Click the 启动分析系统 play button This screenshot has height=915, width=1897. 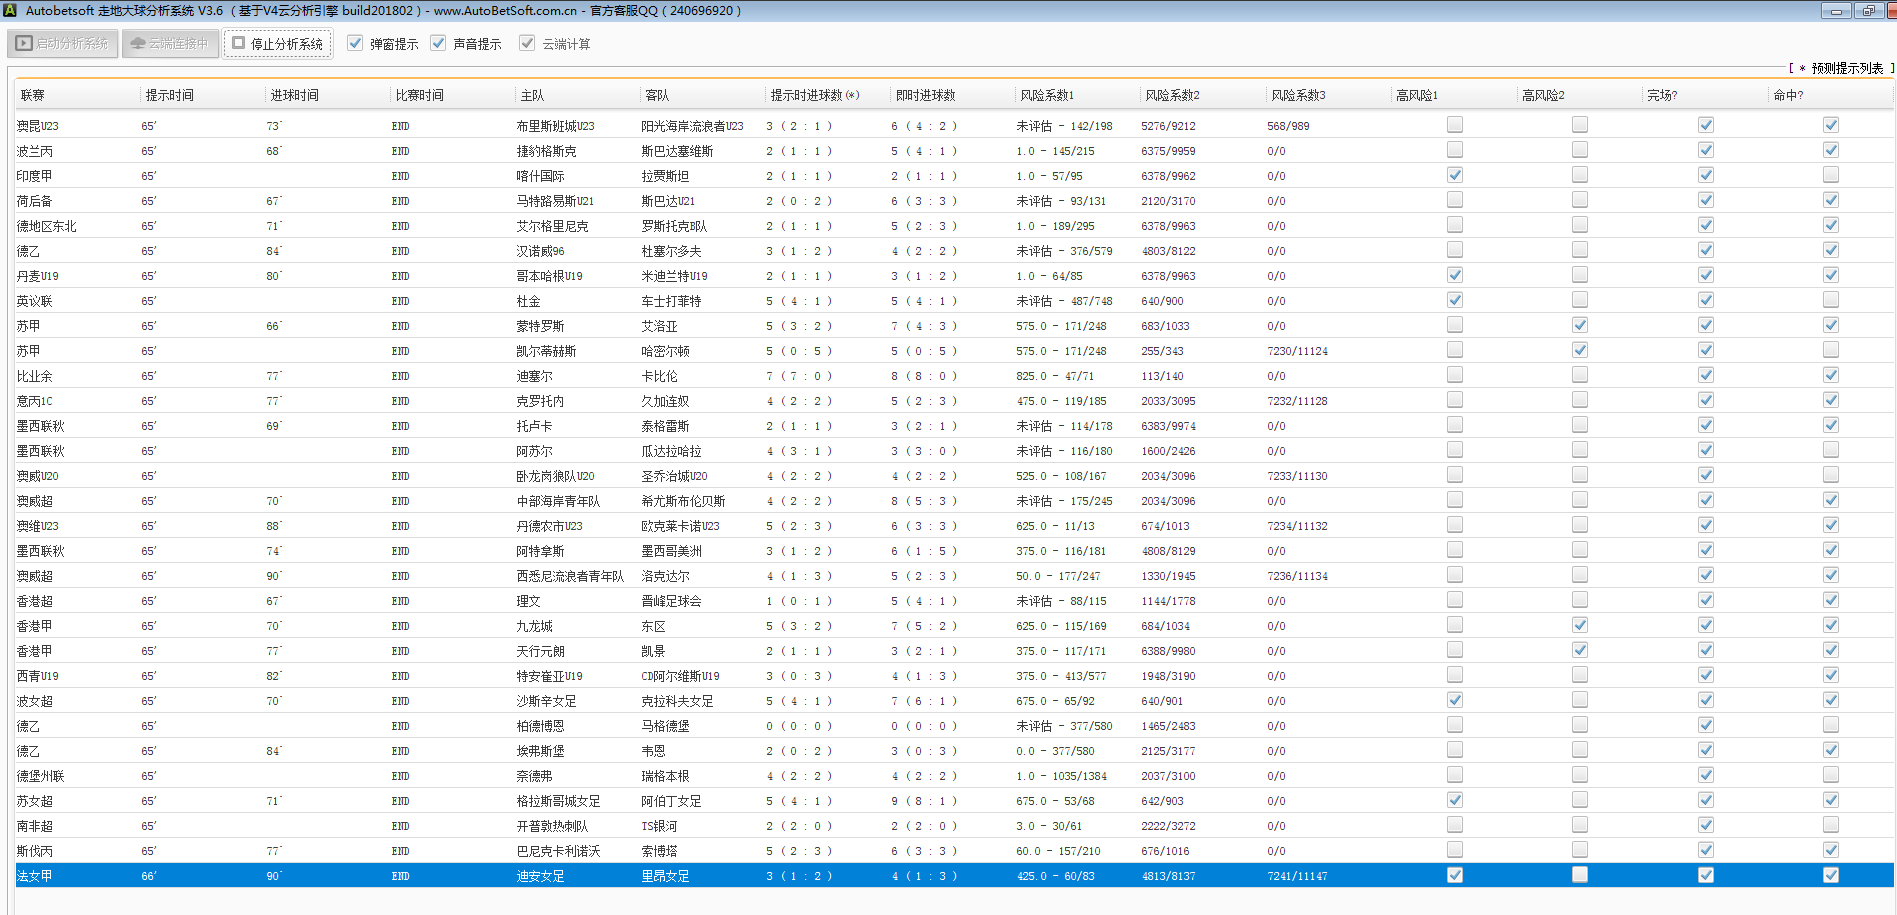(63, 44)
